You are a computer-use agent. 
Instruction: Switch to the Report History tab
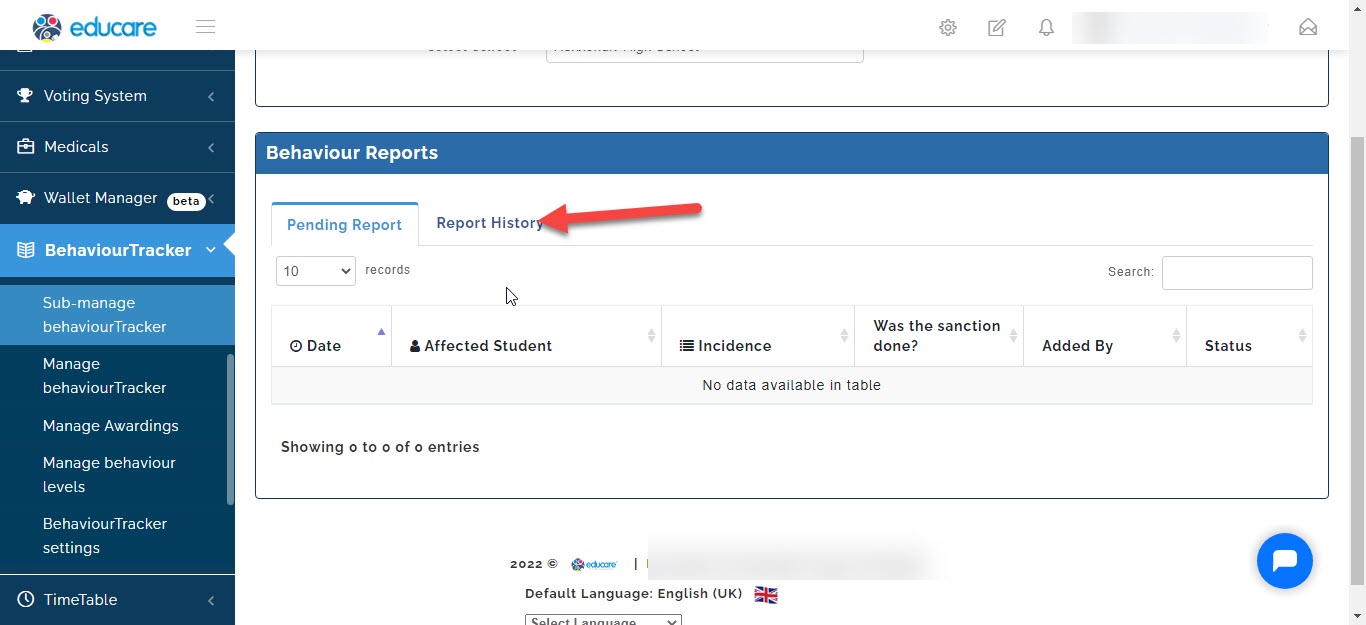pyautogui.click(x=490, y=223)
